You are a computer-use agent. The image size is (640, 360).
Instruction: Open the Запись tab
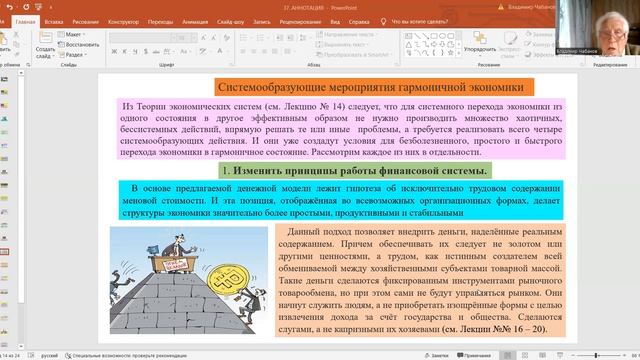point(262,22)
